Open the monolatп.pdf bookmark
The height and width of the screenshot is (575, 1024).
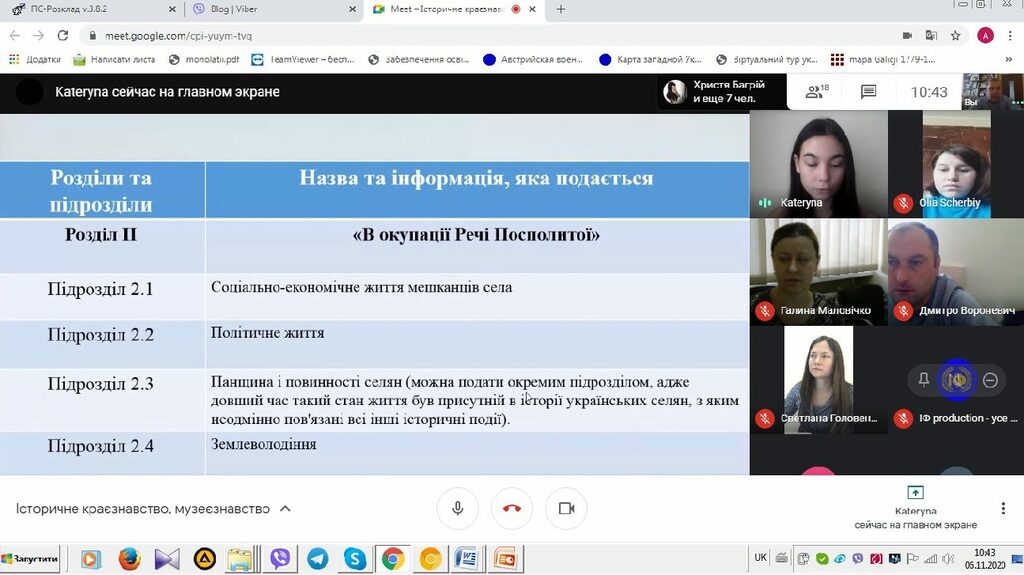tap(205, 59)
